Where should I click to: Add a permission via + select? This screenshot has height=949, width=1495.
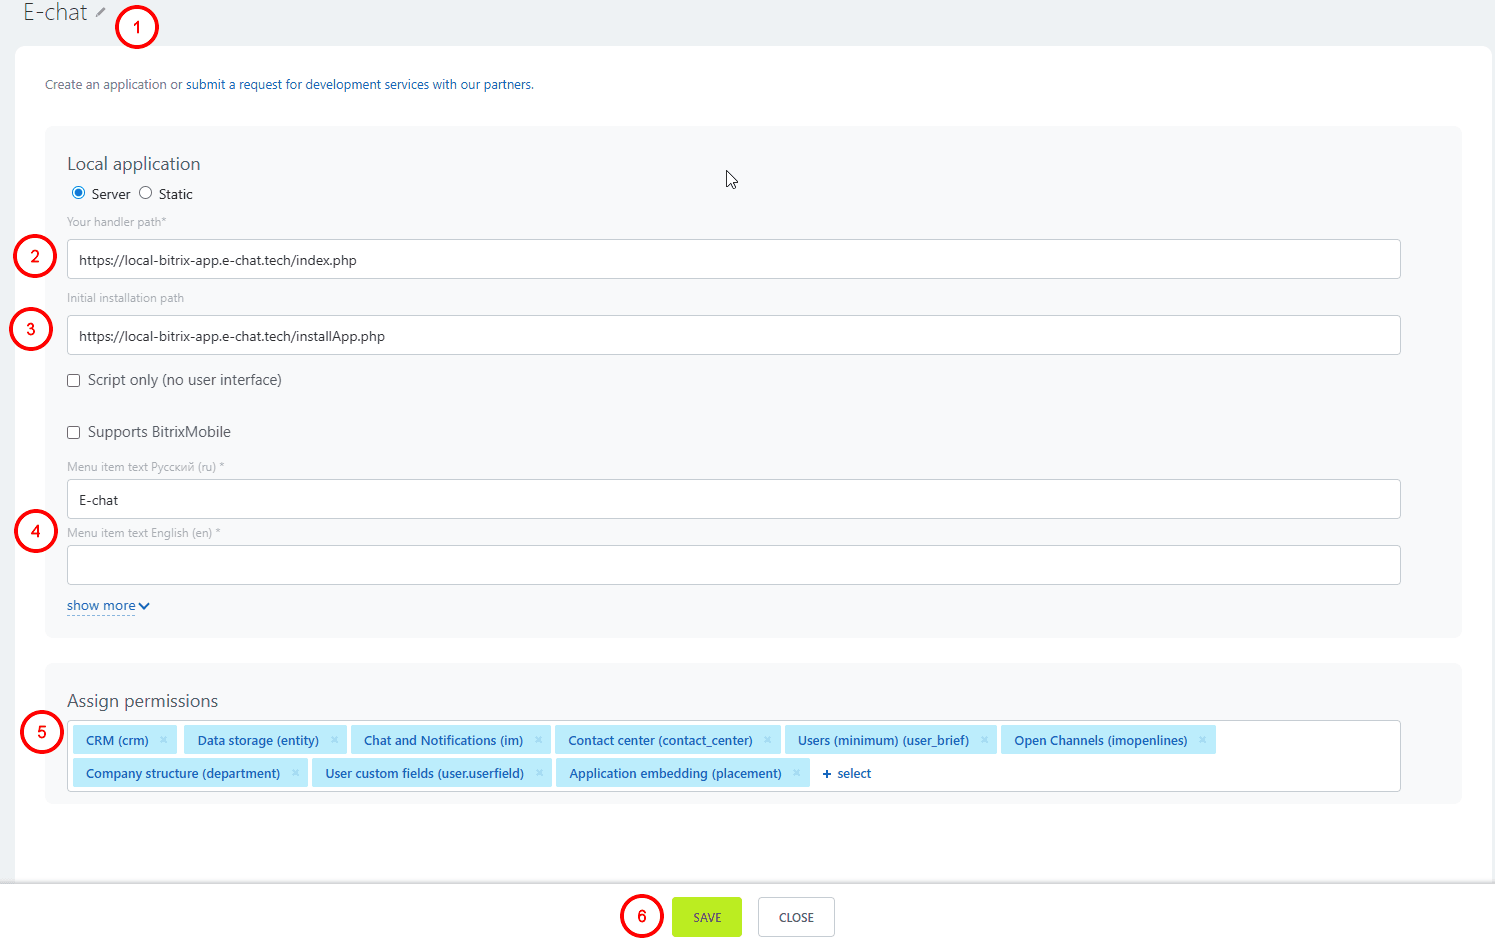846,774
